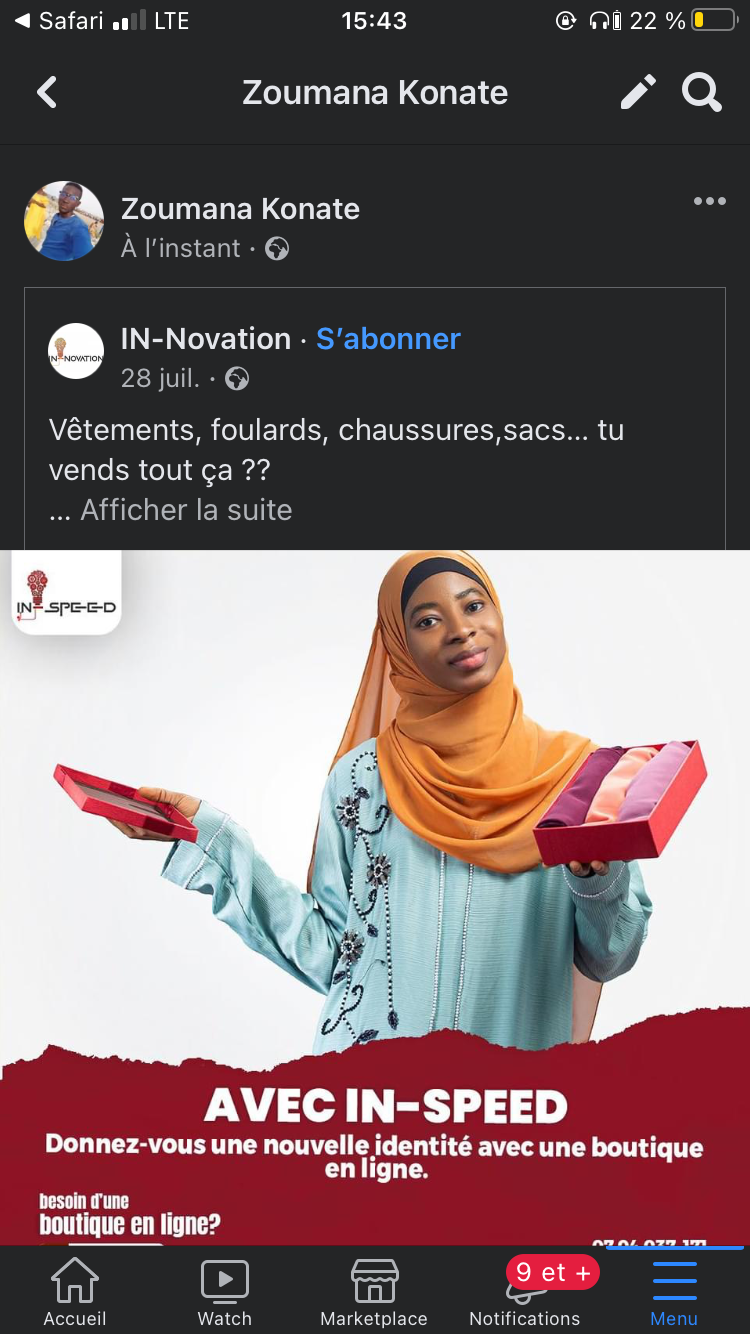Tap the IN-SPEED logo on the image
This screenshot has height=1334, width=750.
pyautogui.click(x=66, y=592)
